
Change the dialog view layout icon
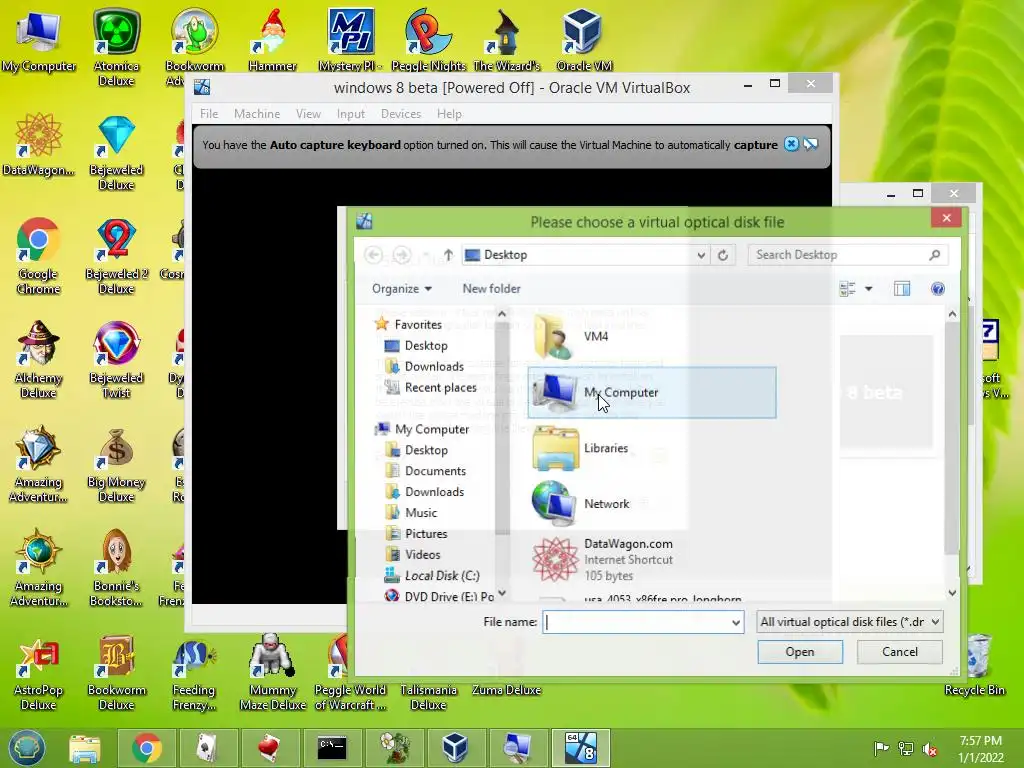(x=847, y=289)
